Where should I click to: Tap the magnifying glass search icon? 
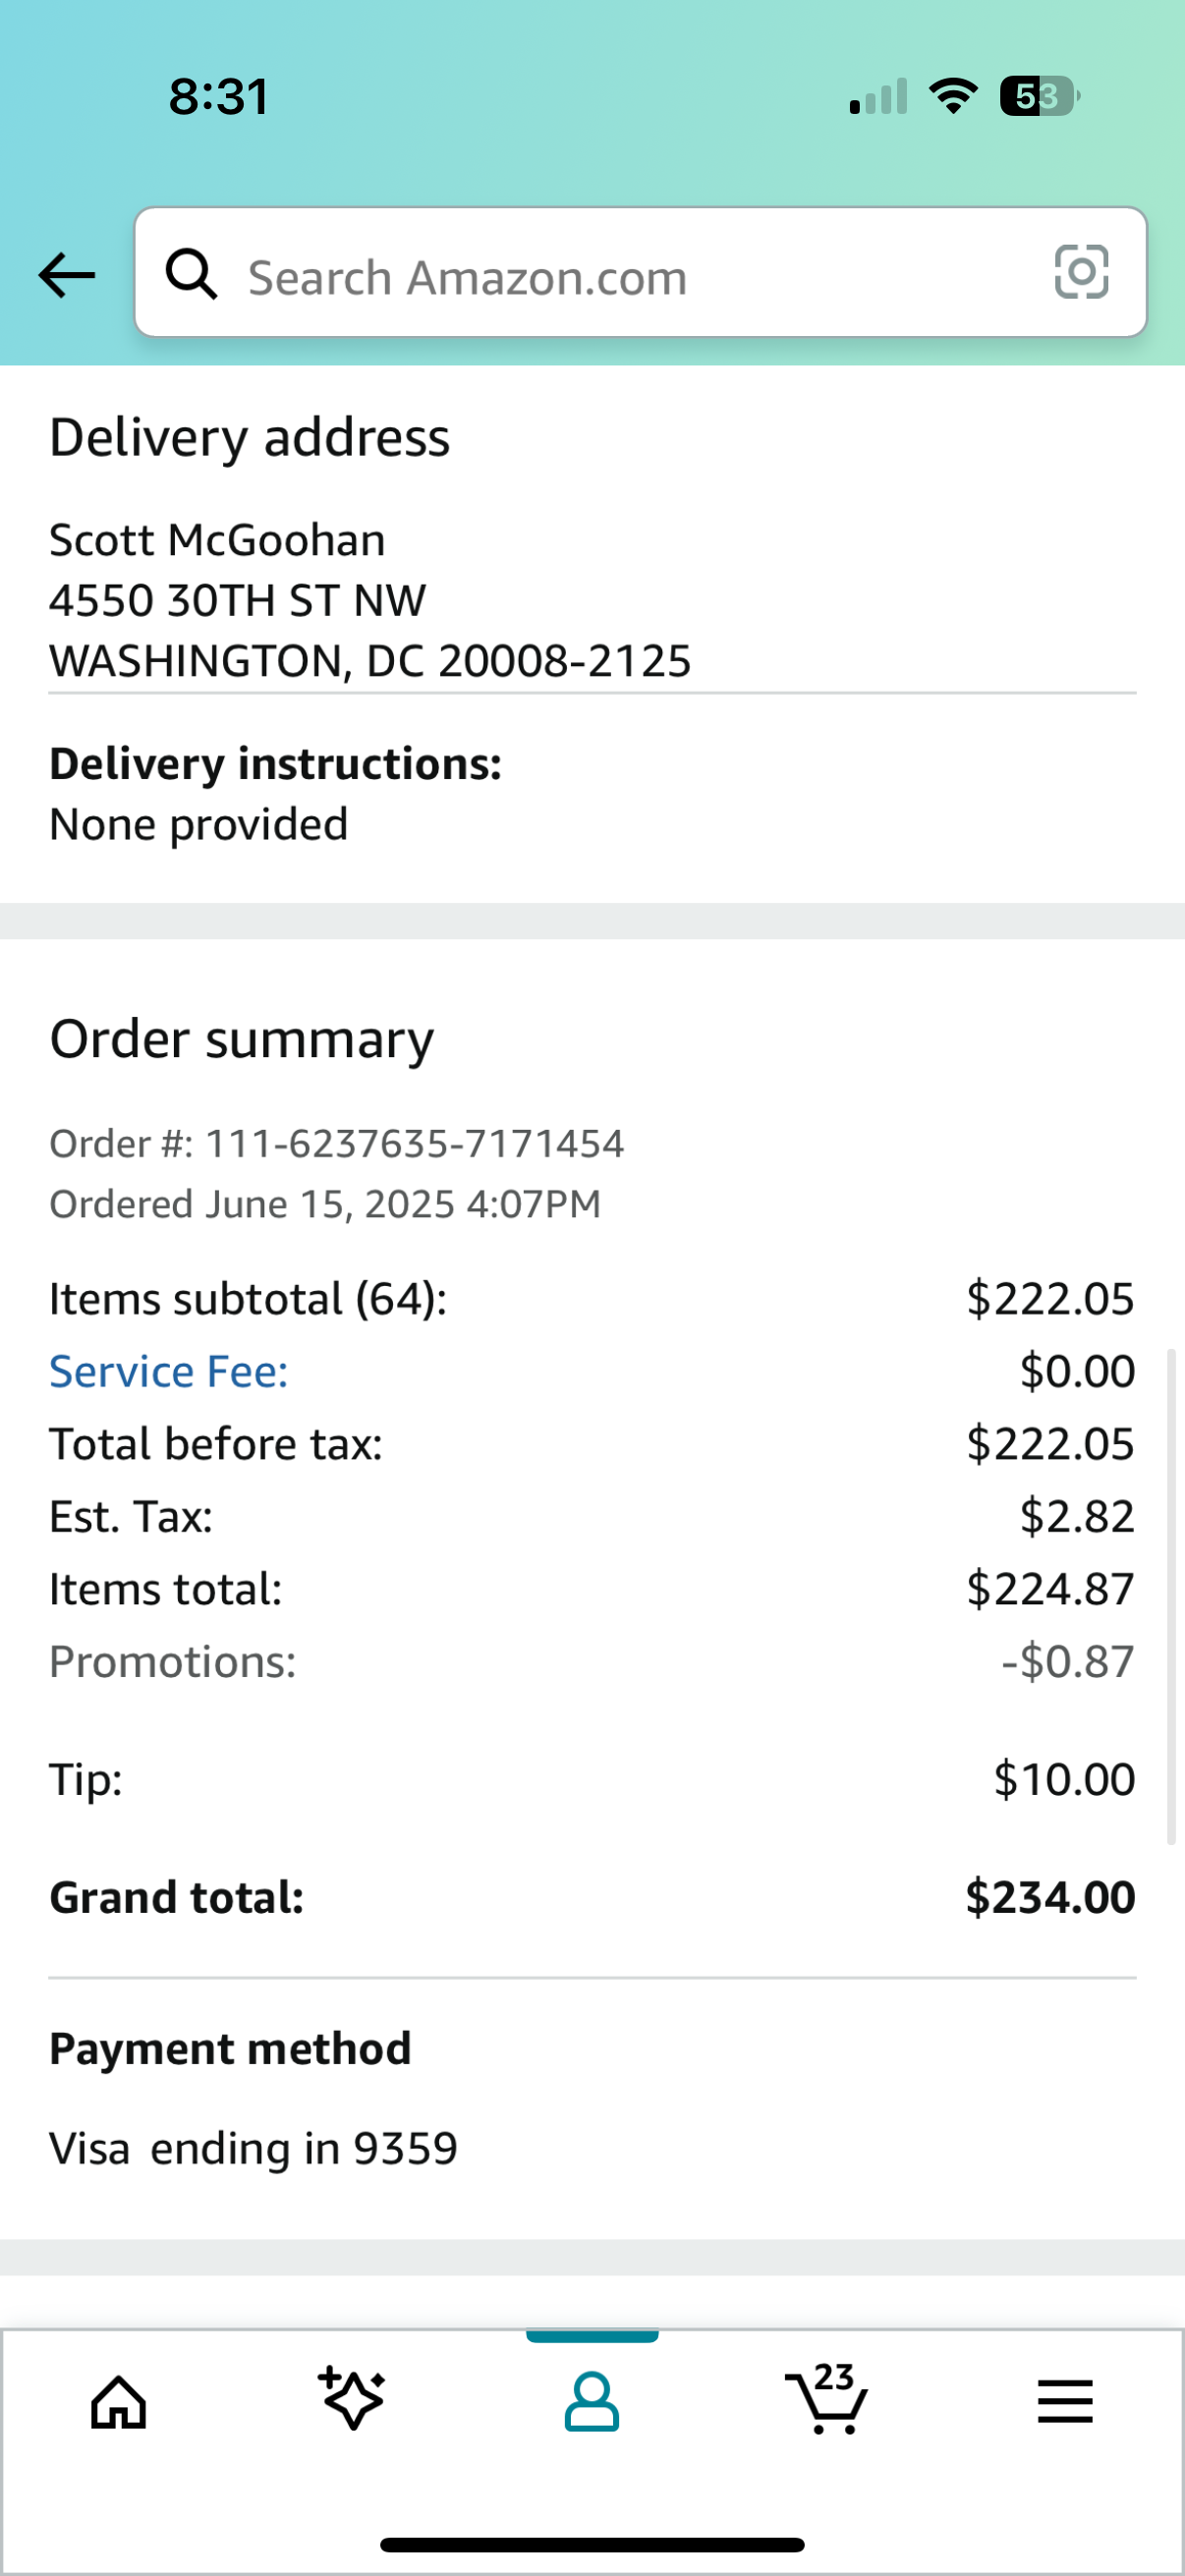(193, 274)
